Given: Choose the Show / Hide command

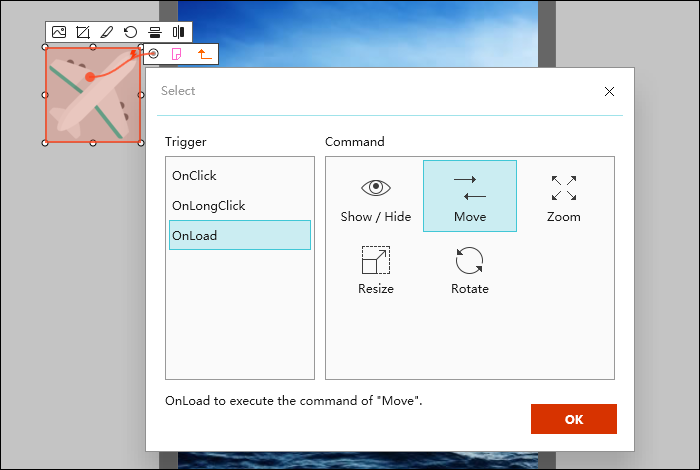Looking at the screenshot, I should coord(376,196).
